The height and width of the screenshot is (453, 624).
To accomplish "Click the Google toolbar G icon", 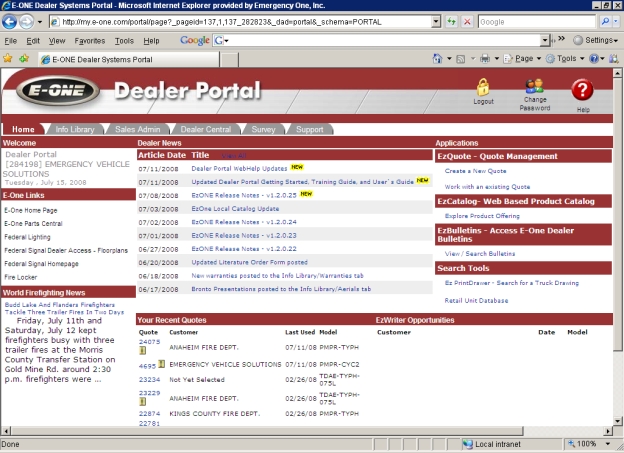I will (x=219, y=40).
